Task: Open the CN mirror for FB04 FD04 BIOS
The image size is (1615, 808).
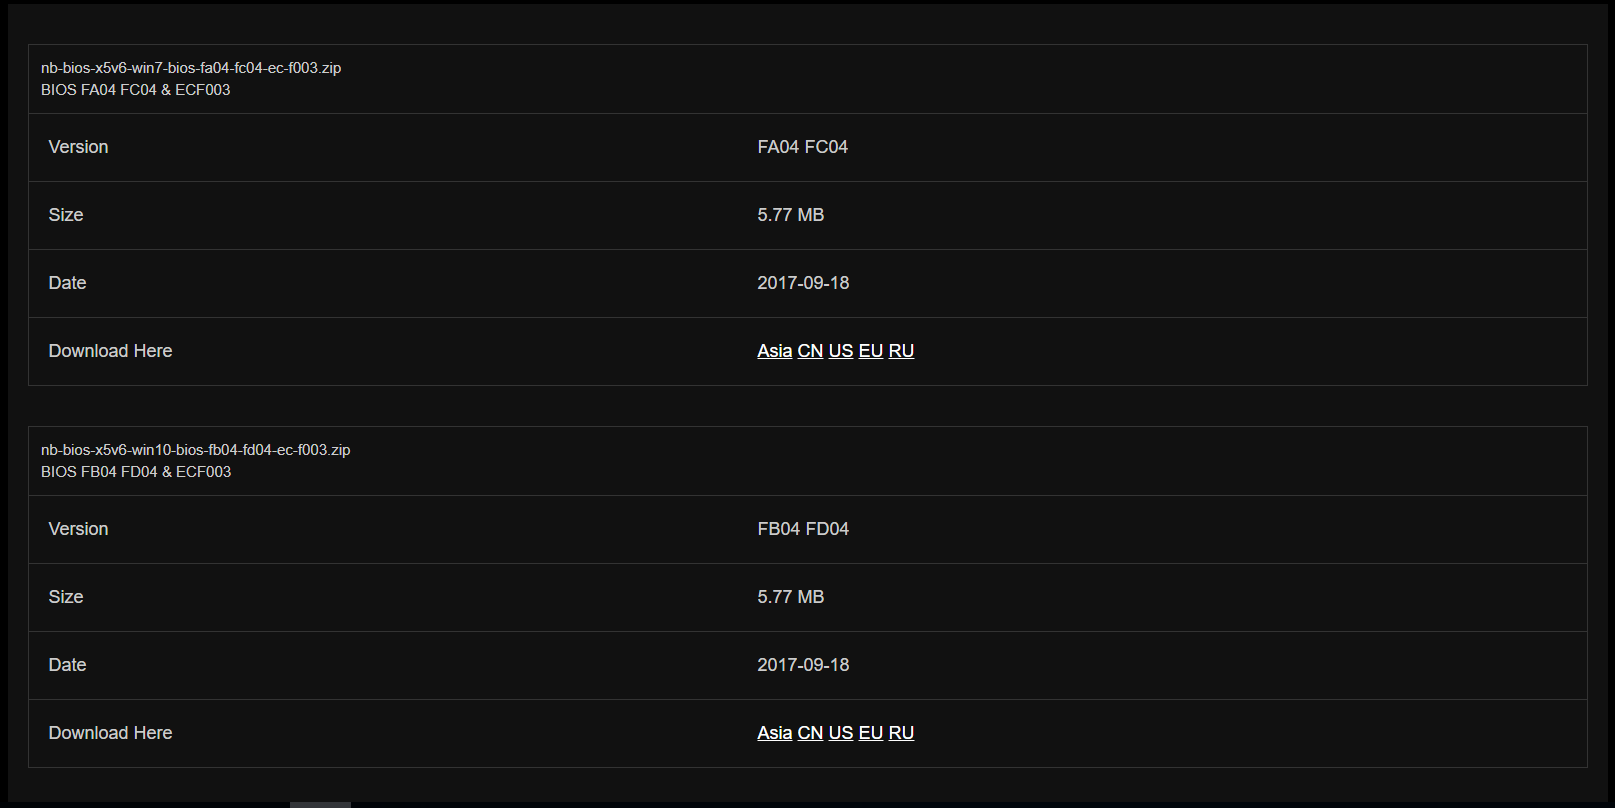Action: pos(810,733)
